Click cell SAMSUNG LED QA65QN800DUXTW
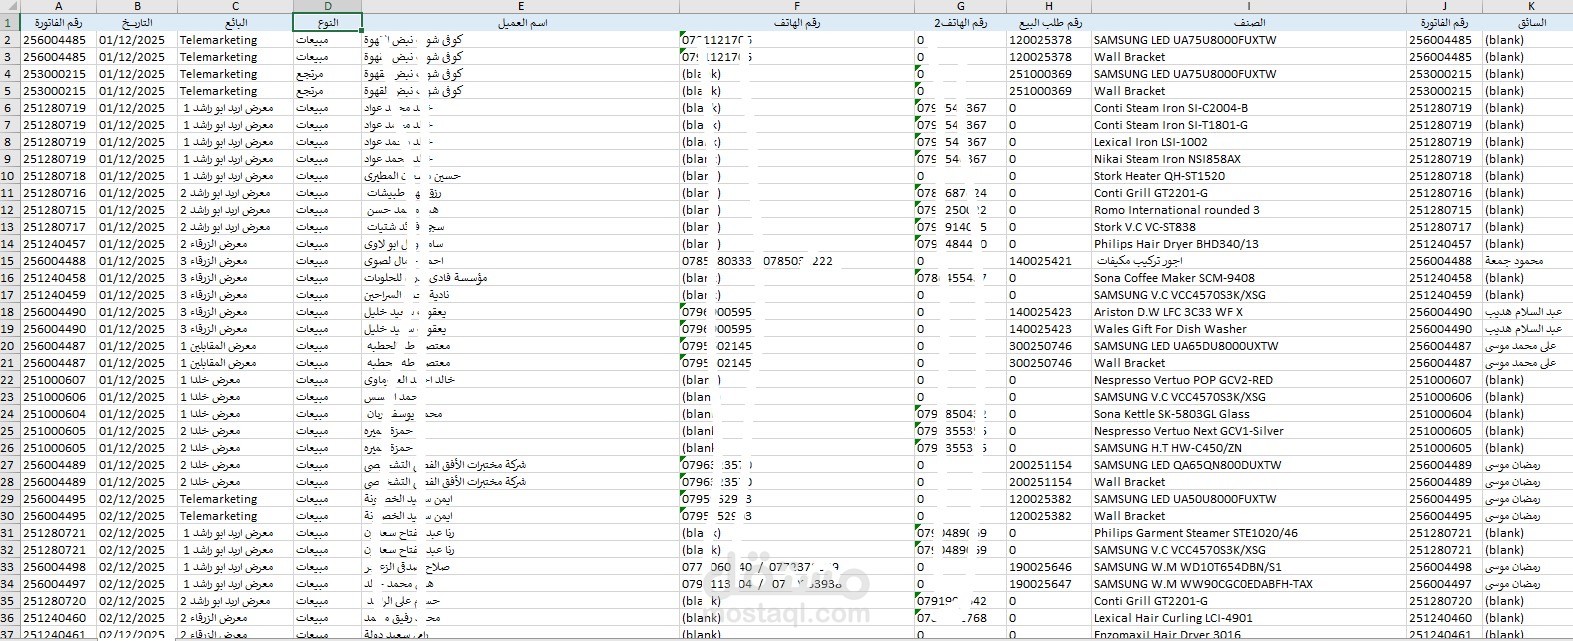 [x=1249, y=465]
